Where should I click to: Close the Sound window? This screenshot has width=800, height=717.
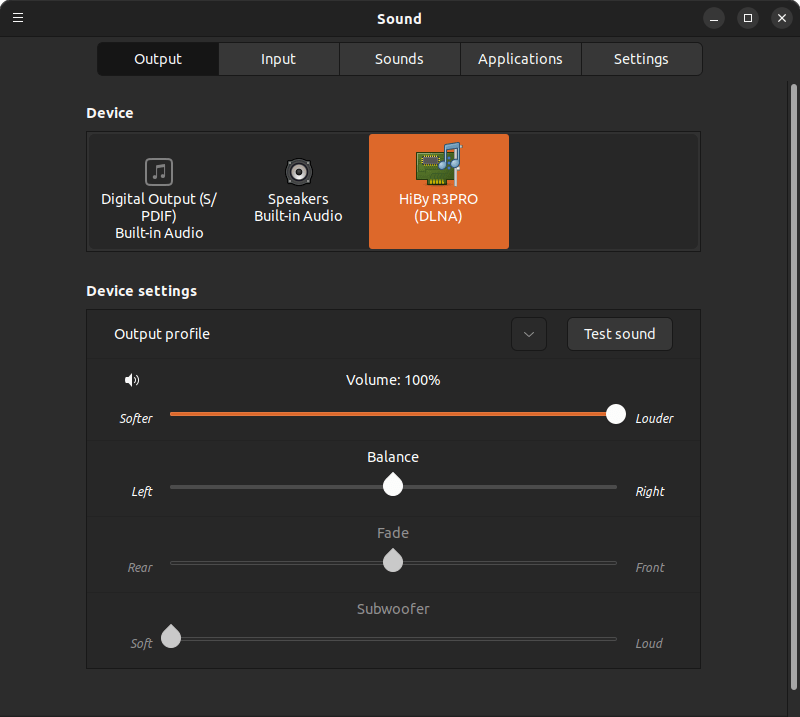pyautogui.click(x=781, y=18)
